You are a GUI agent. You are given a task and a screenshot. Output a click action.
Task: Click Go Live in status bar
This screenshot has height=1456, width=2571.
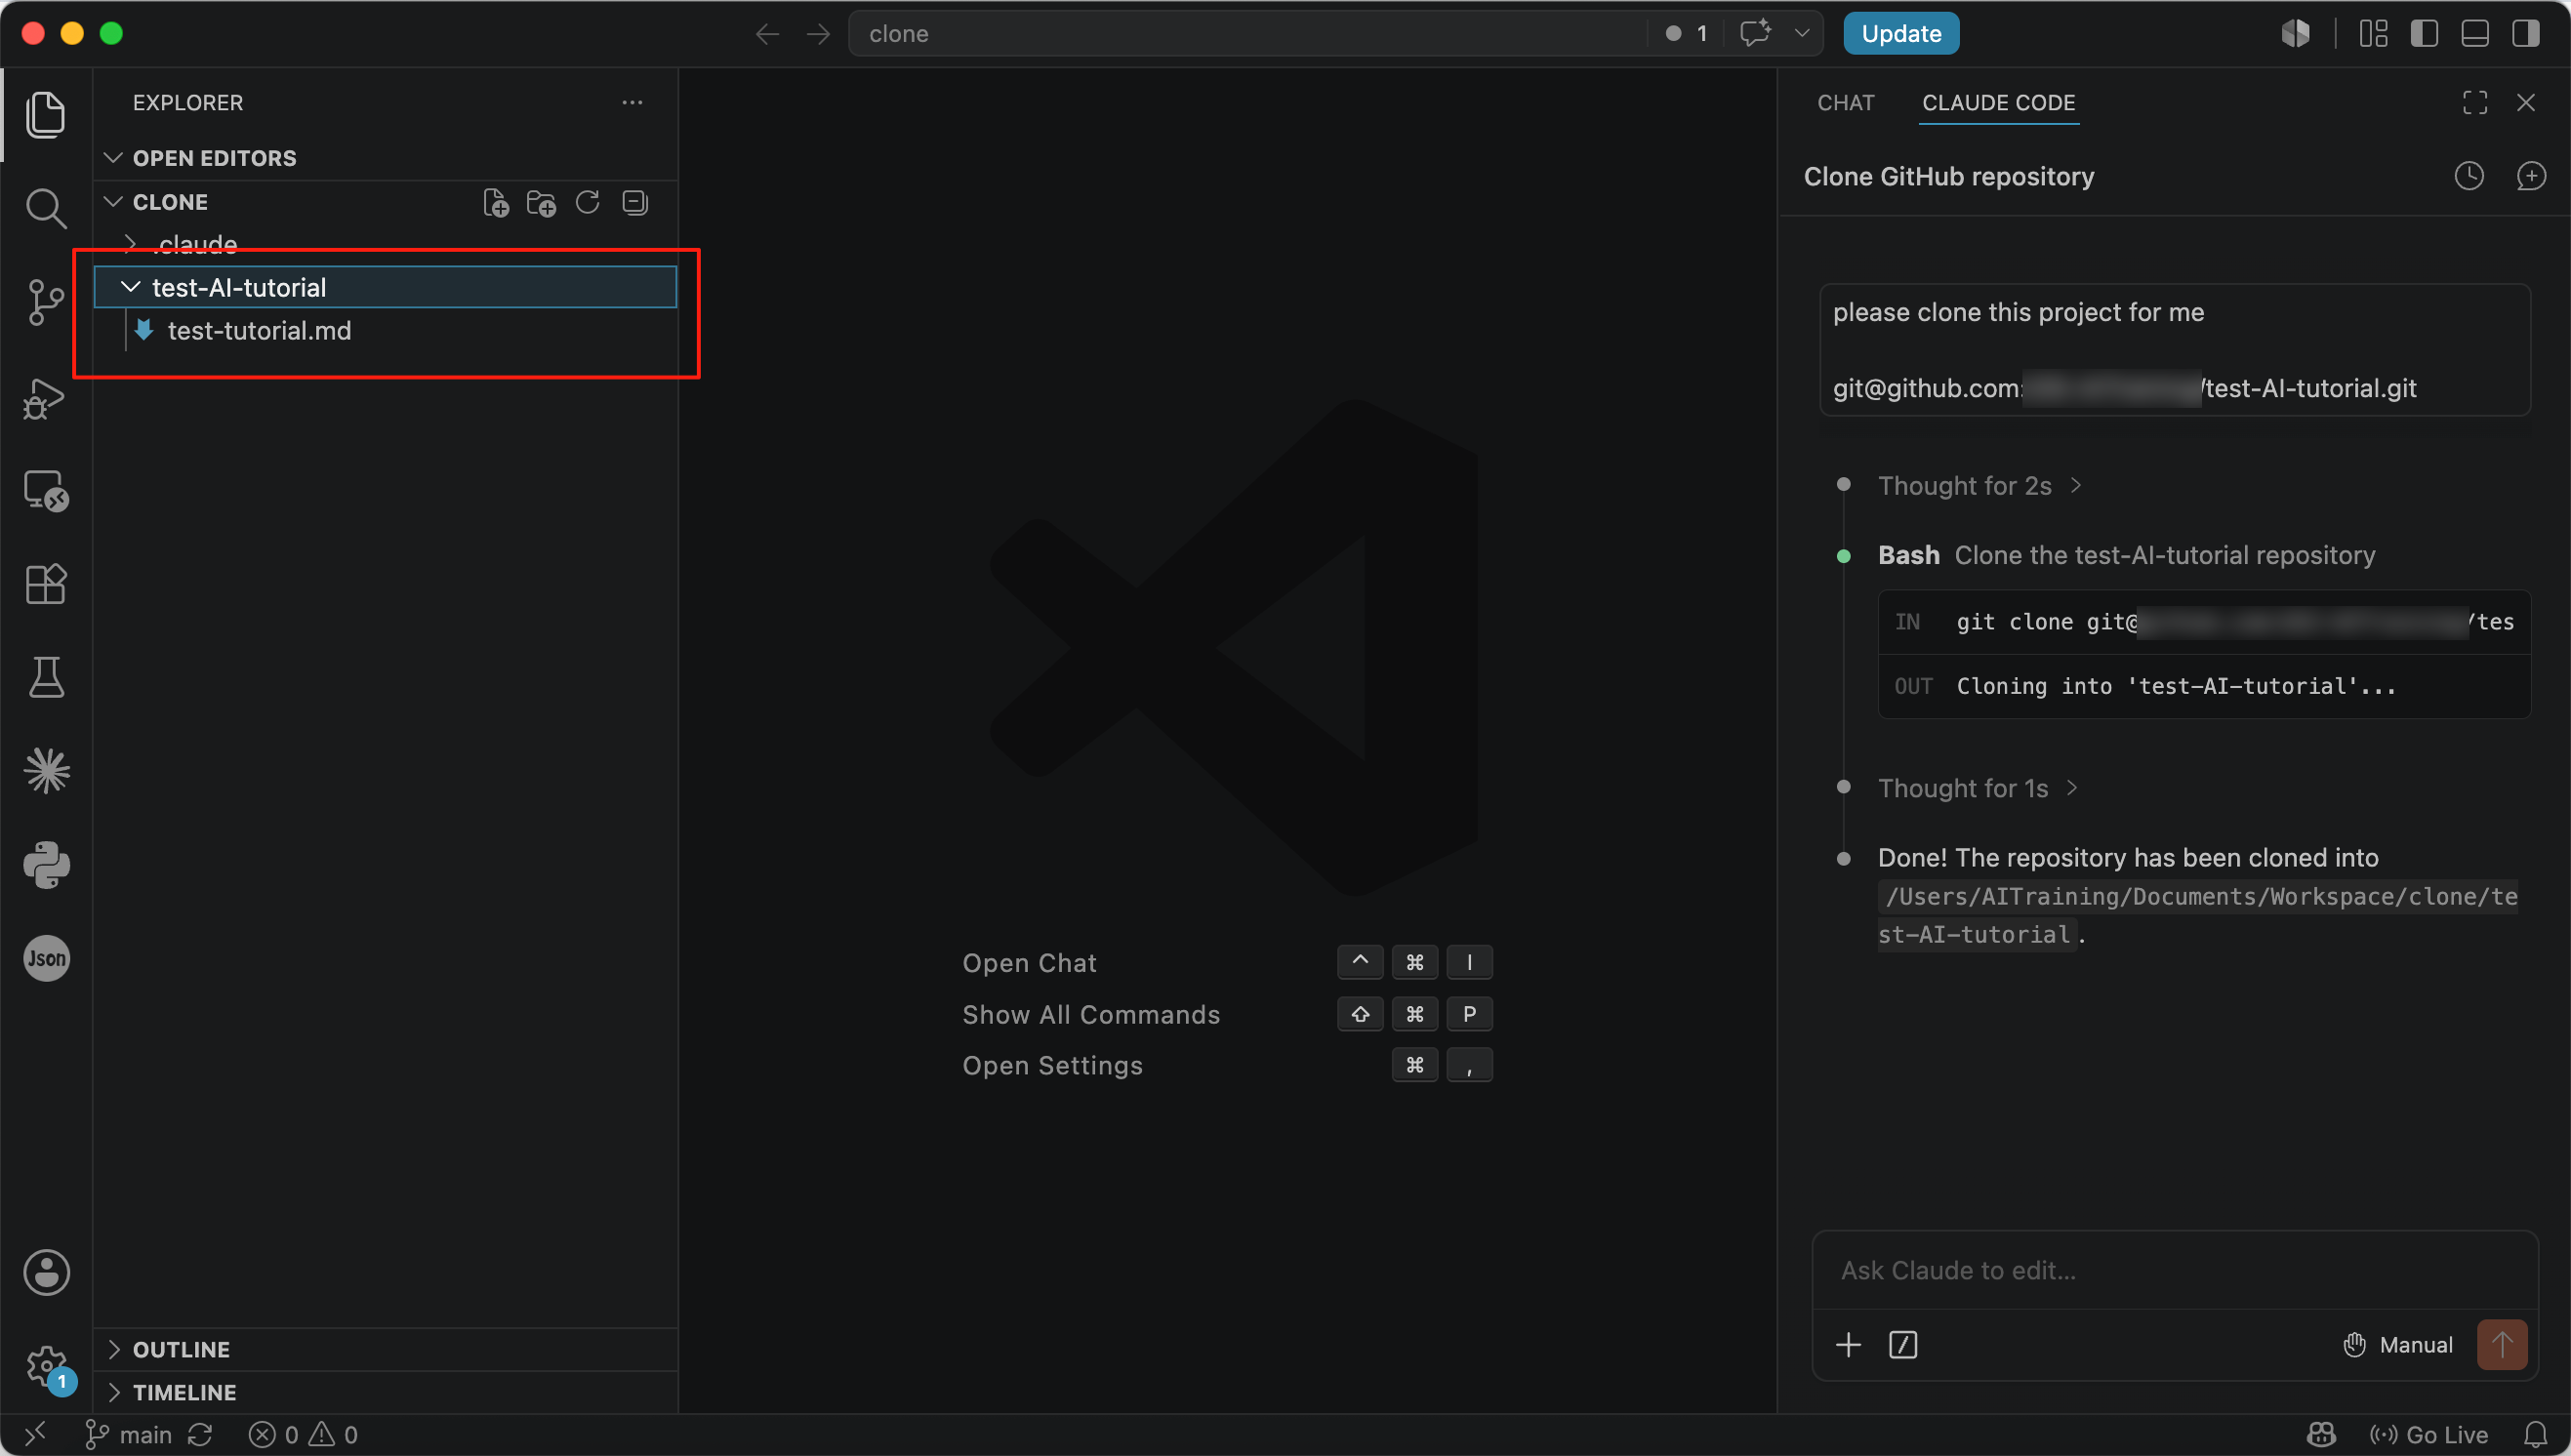pyautogui.click(x=2429, y=1435)
